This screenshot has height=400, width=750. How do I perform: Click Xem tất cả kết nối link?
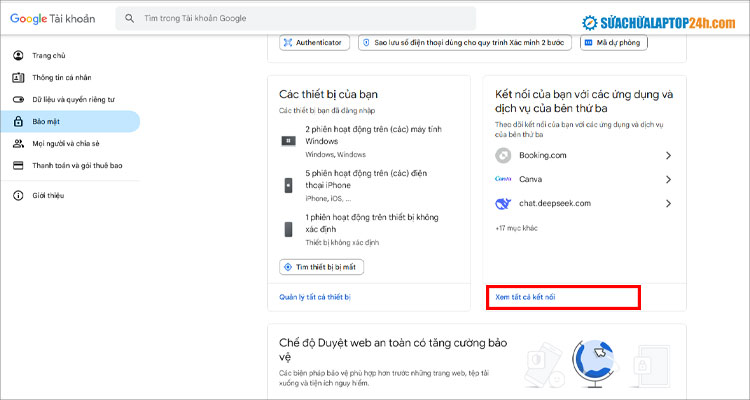(x=525, y=297)
